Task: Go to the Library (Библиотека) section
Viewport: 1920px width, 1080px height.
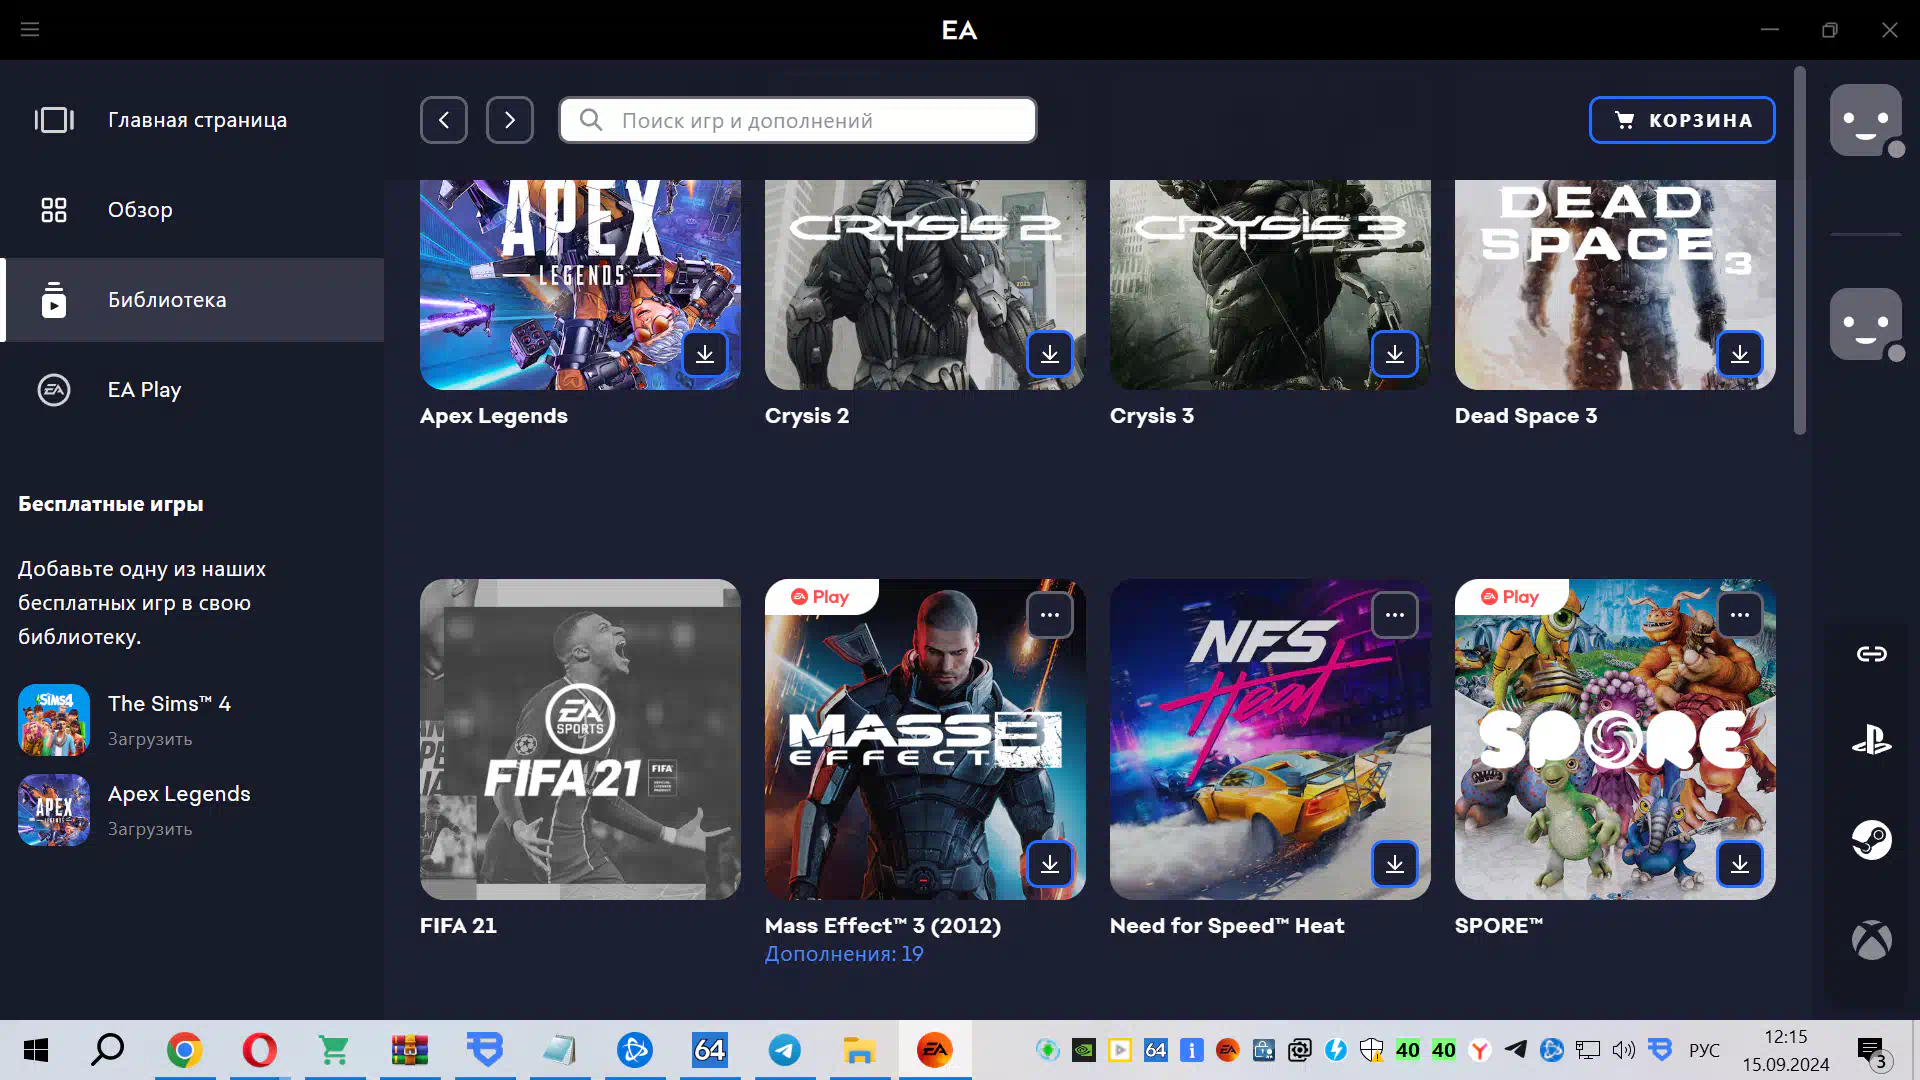Action: point(167,300)
